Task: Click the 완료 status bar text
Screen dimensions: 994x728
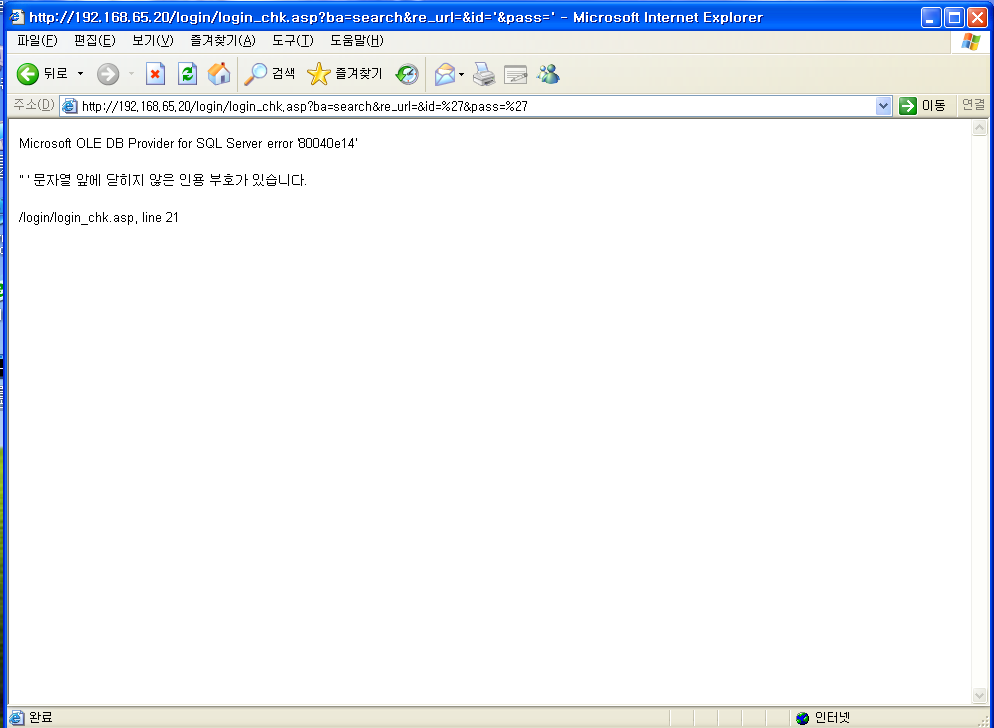Action: pyautogui.click(x=41, y=718)
